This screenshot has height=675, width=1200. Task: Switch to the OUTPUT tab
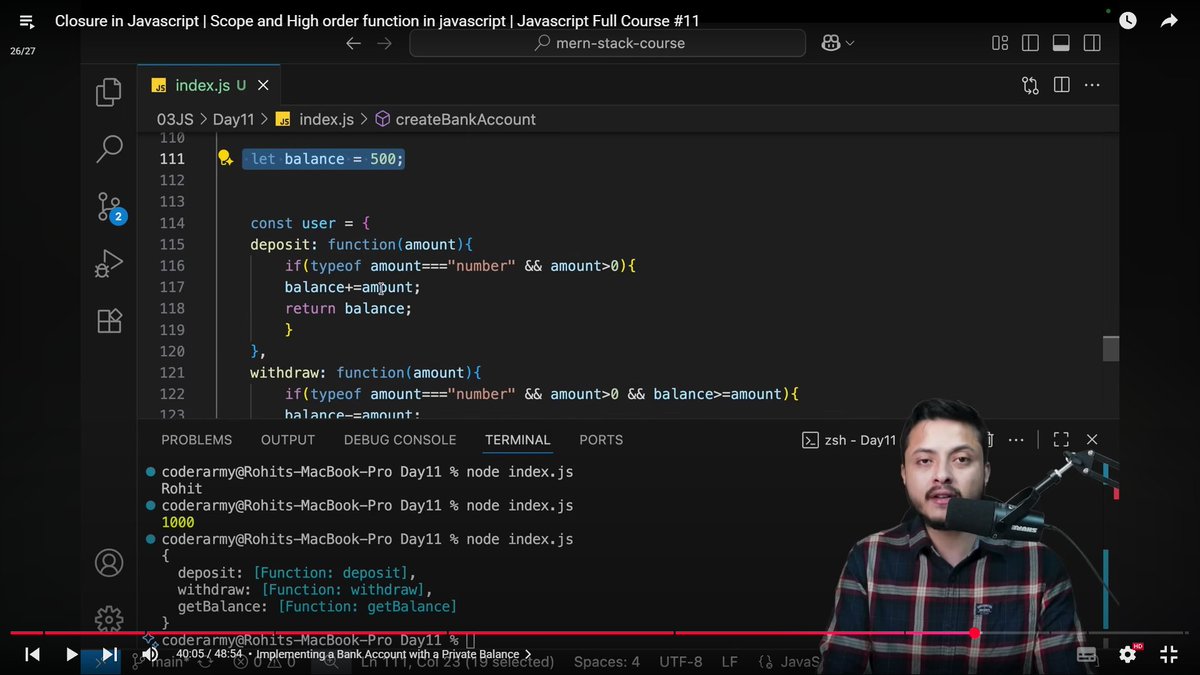288,440
